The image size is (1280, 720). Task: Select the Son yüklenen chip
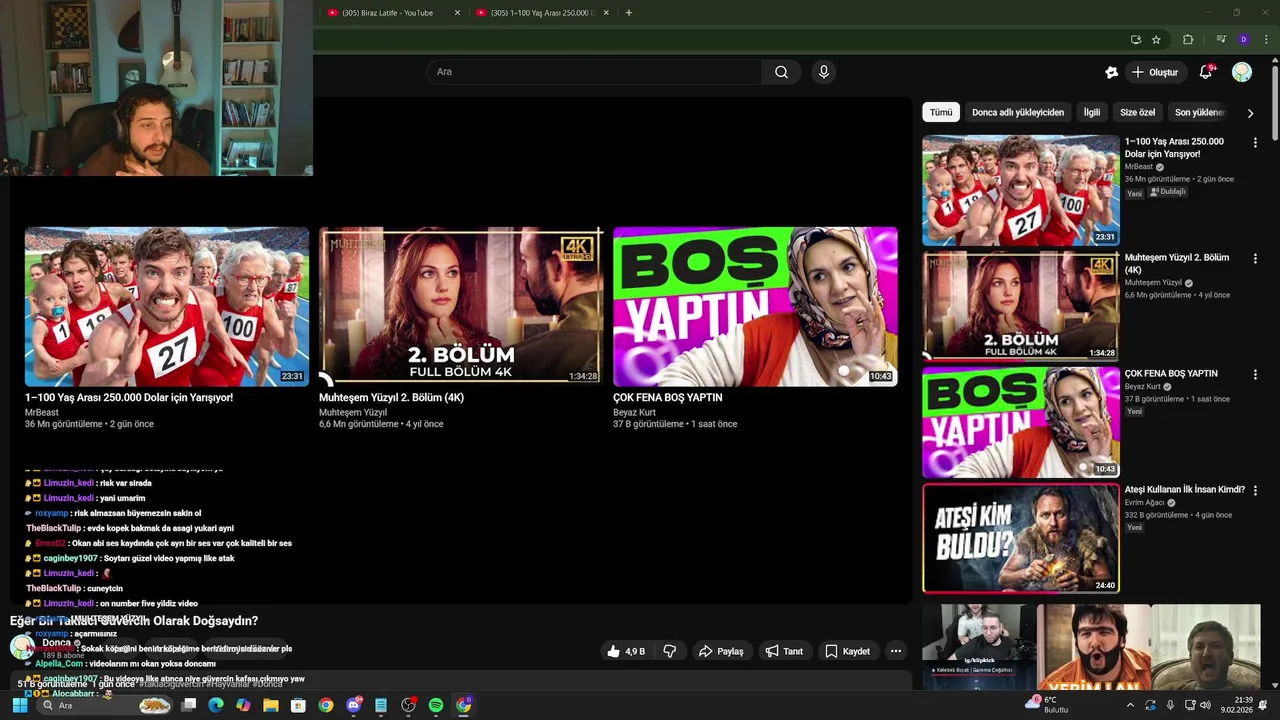1200,113
